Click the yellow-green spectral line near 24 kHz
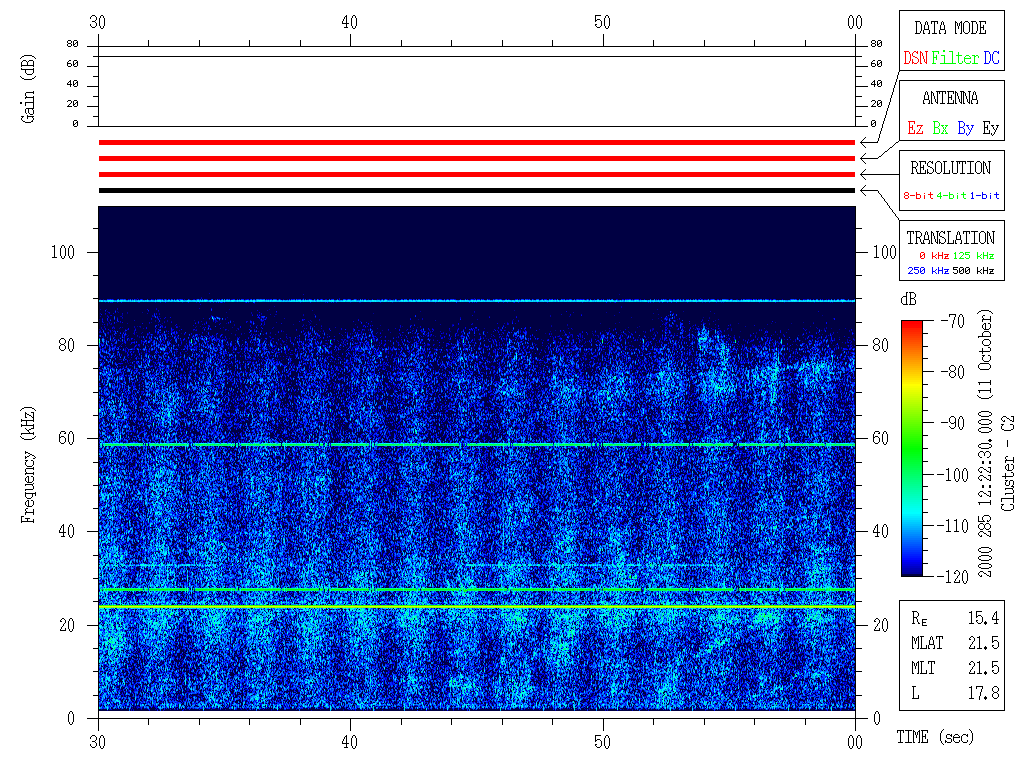The image size is (1024, 768). tap(476, 606)
